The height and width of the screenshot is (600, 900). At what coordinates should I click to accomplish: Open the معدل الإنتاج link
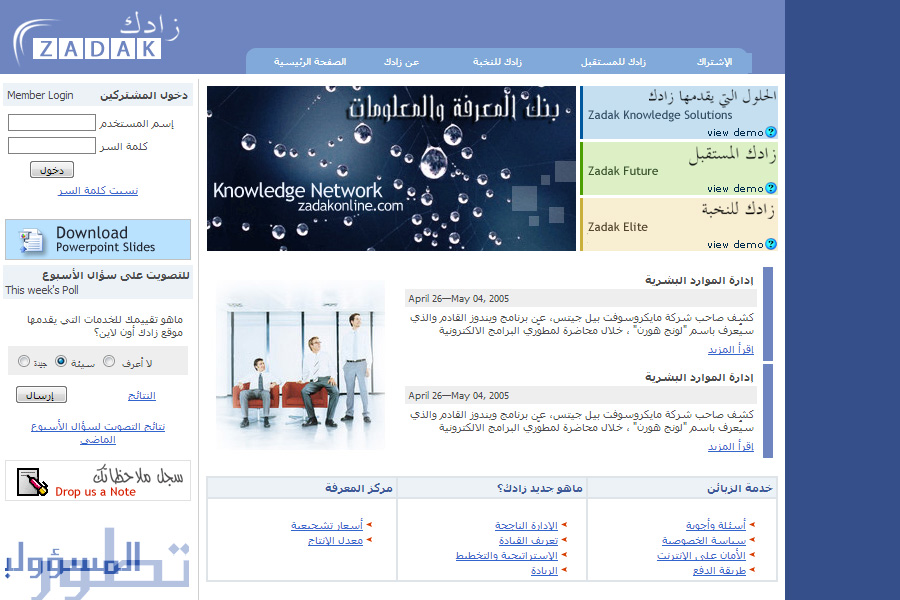pyautogui.click(x=335, y=540)
